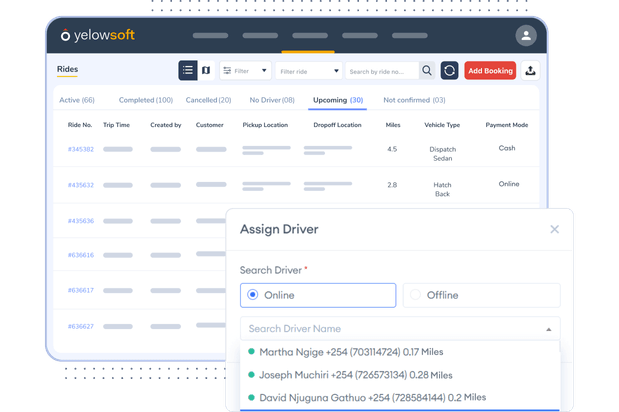Click the yelowsoft logo
Image resolution: width=619 pixels, height=412 pixels.
98,36
